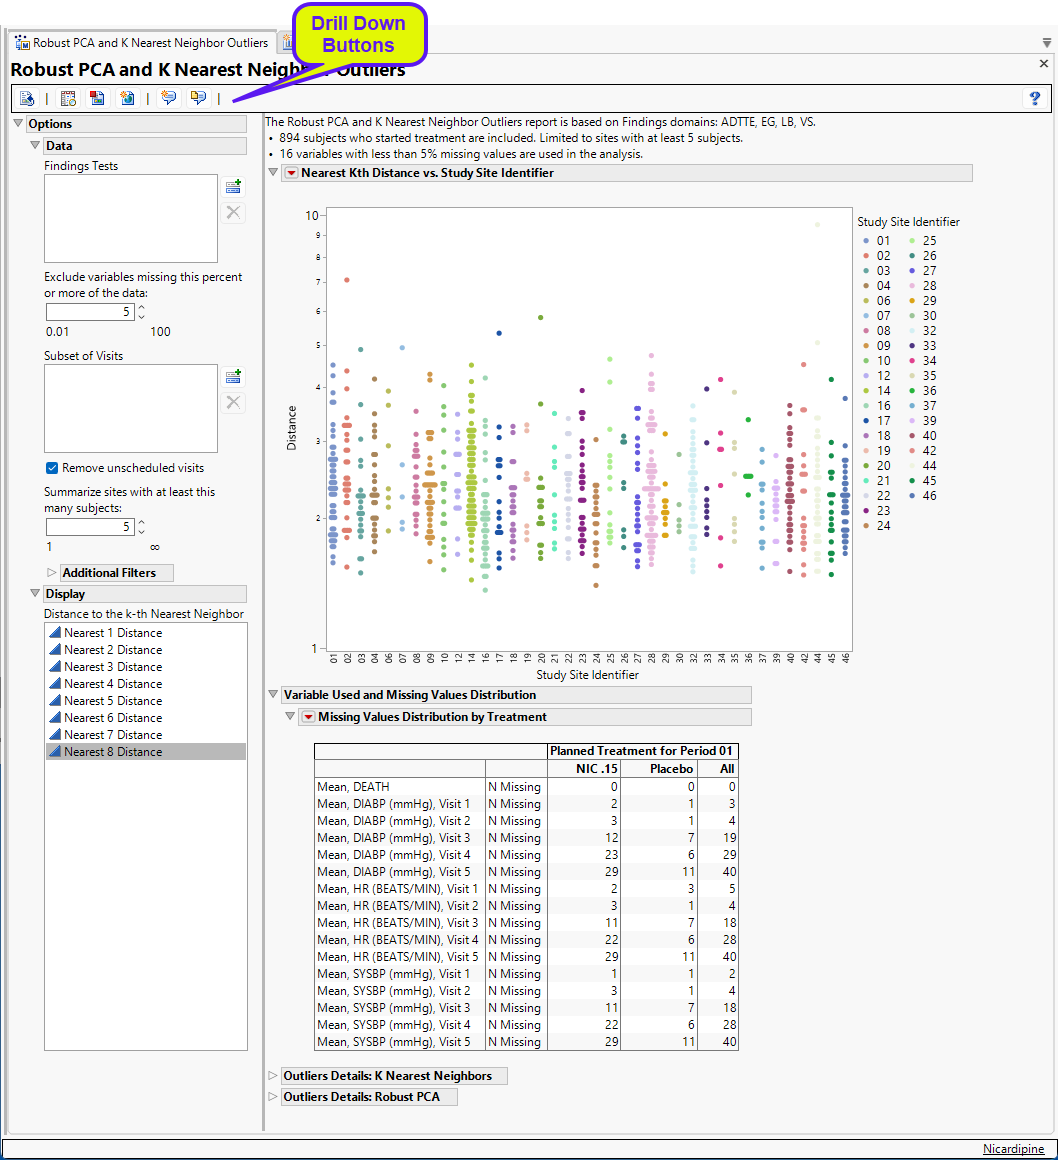The image size is (1058, 1160).
Task: Click add icon beside Findings Tests list
Action: pyautogui.click(x=233, y=187)
